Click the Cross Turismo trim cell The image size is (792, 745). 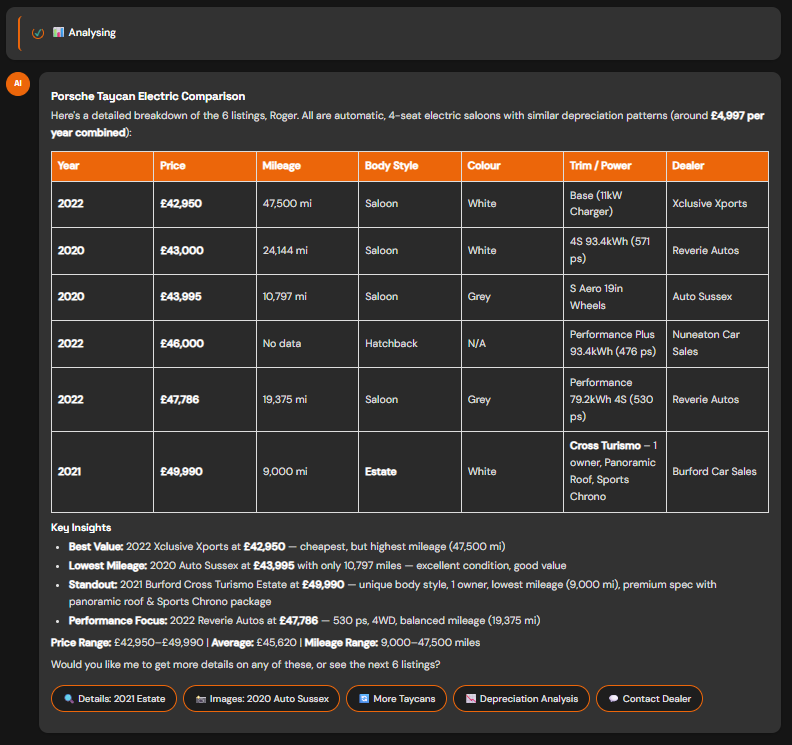615,472
